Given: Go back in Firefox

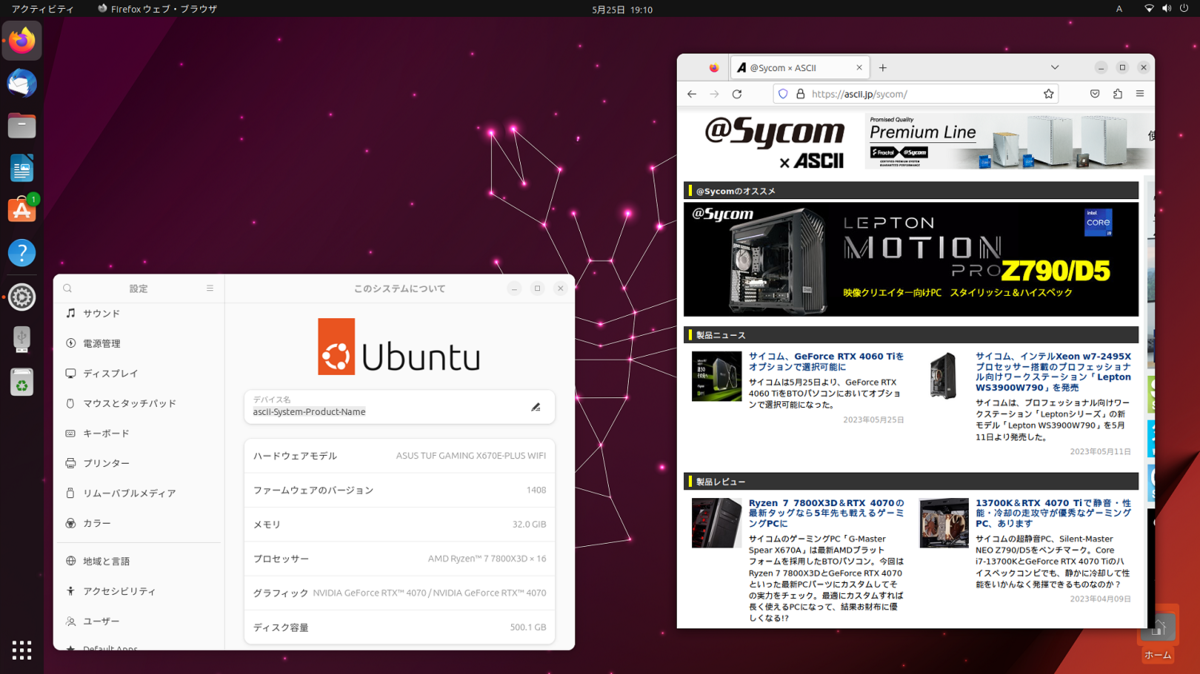Looking at the screenshot, I should pos(692,94).
